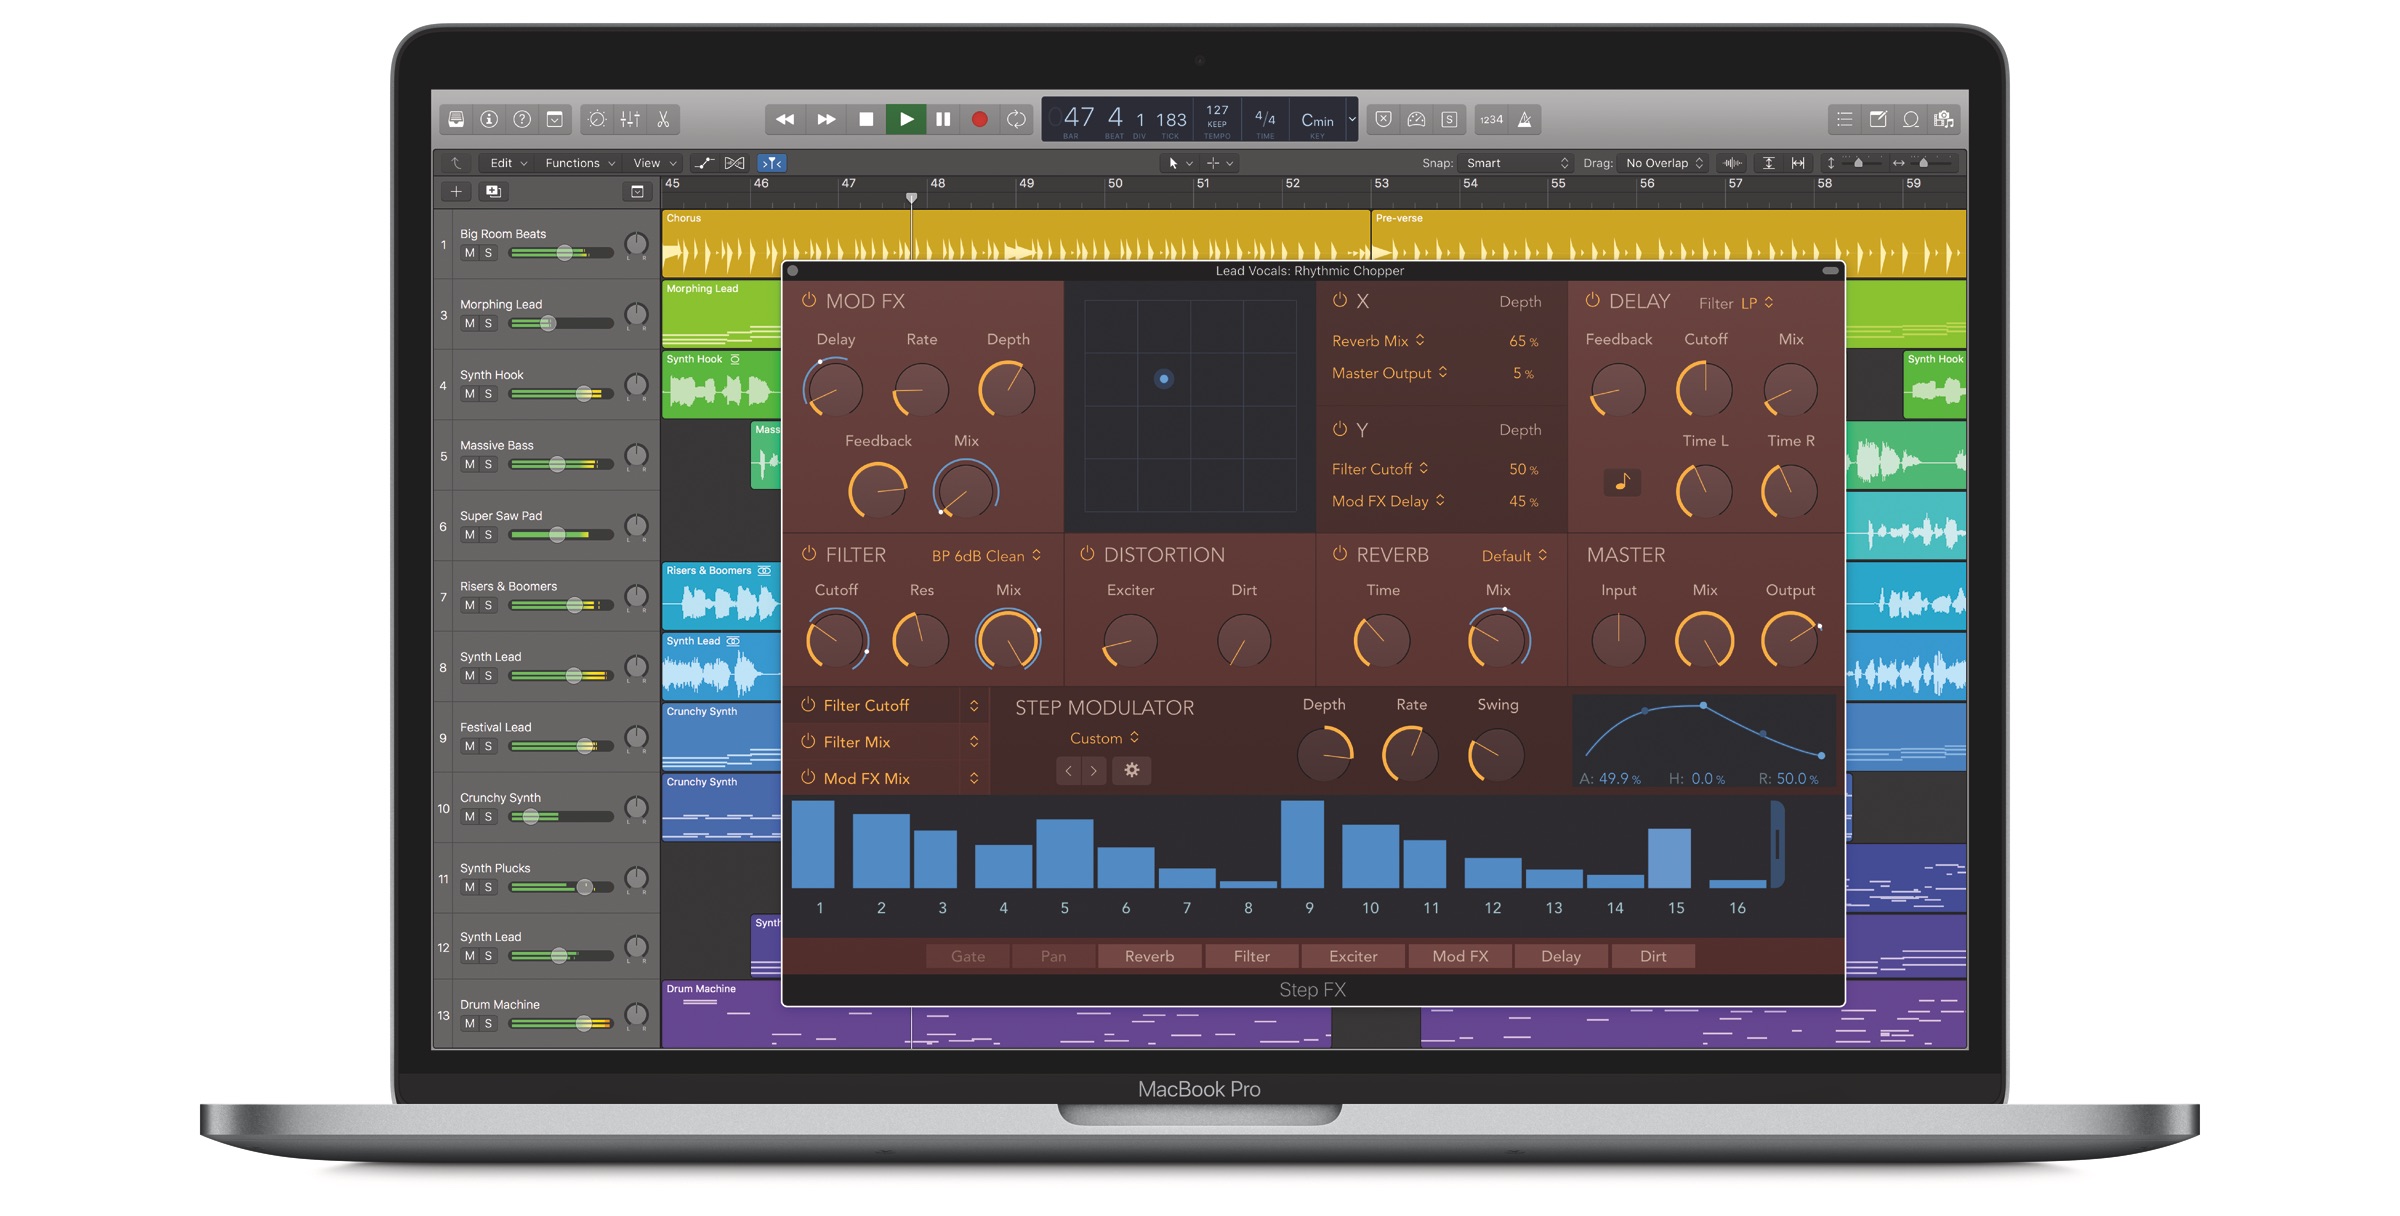Viewport: 2400px width, 1216px height.
Task: Solo the Drum Machine track
Action: (489, 1023)
